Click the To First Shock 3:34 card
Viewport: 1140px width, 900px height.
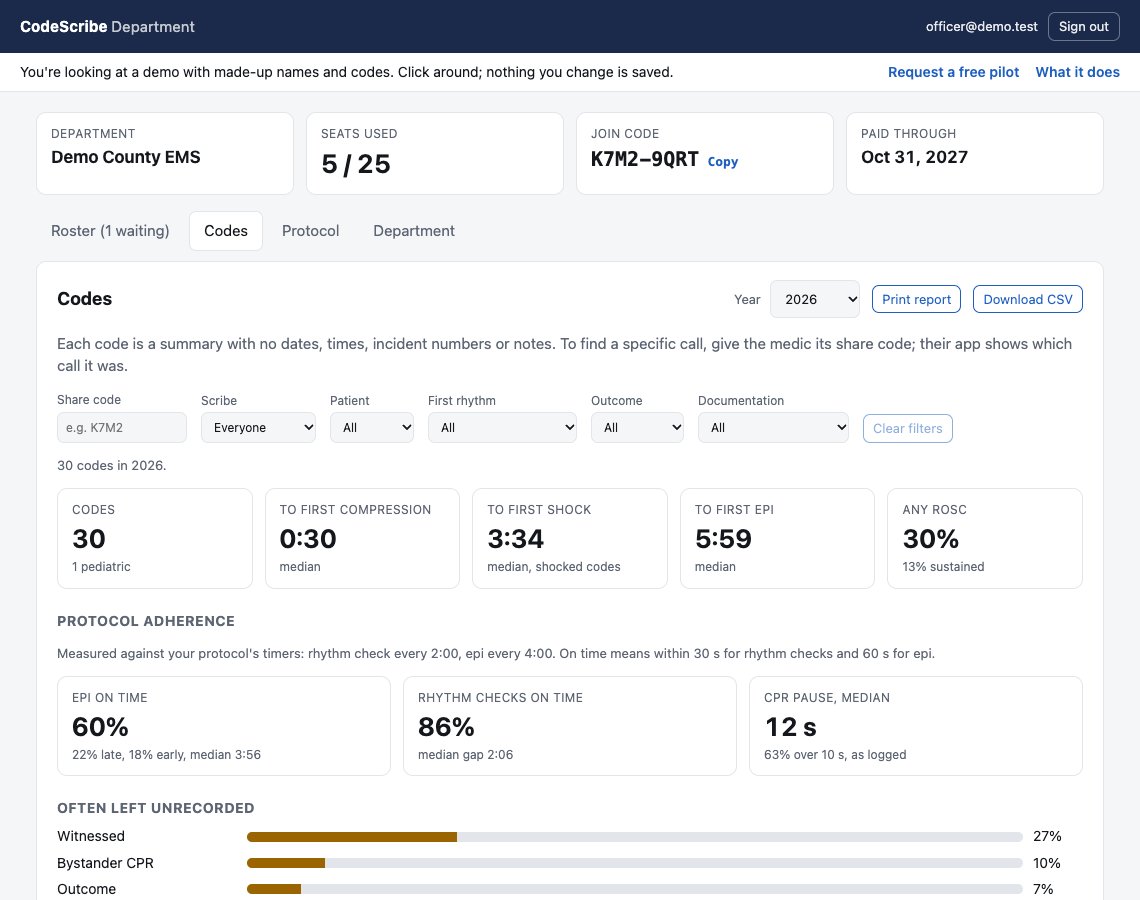(x=569, y=538)
